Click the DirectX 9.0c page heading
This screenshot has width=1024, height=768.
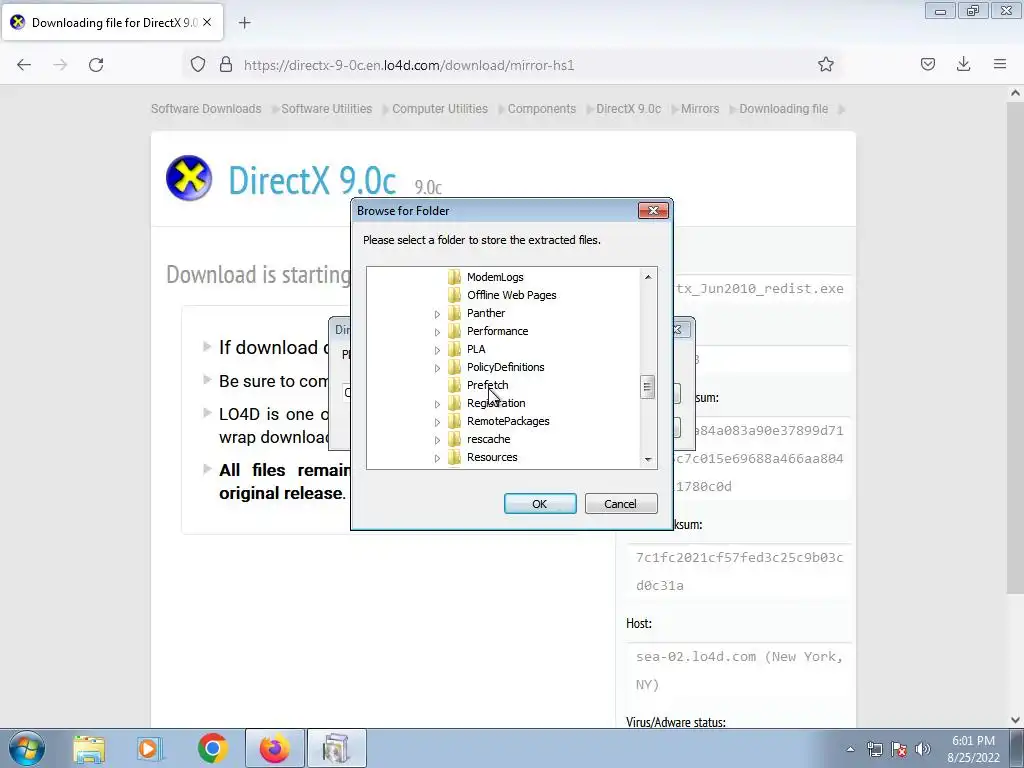(312, 180)
